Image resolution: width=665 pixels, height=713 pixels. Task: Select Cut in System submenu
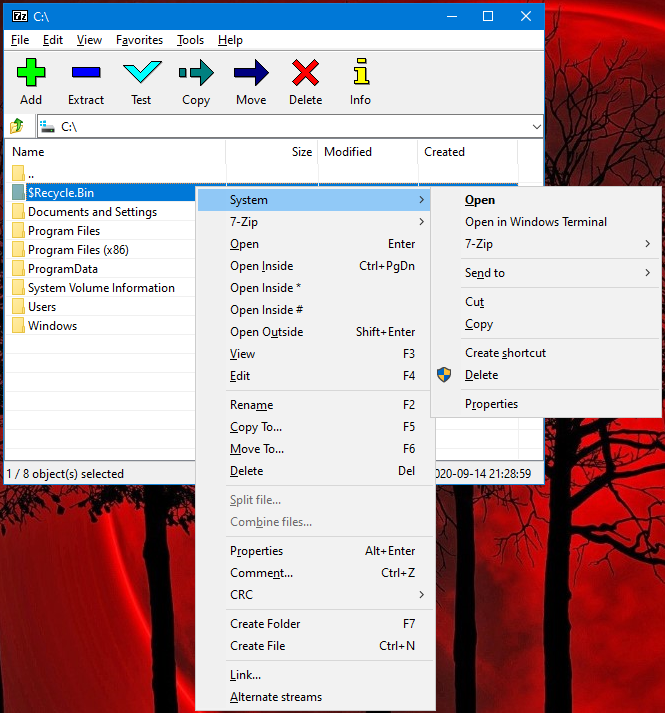(x=546, y=302)
